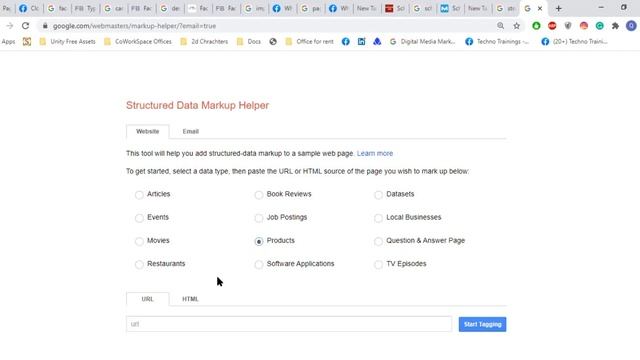Screen dimensions: 640x360
Task: Open the Apps bookmark shortcut
Action: 8,41
